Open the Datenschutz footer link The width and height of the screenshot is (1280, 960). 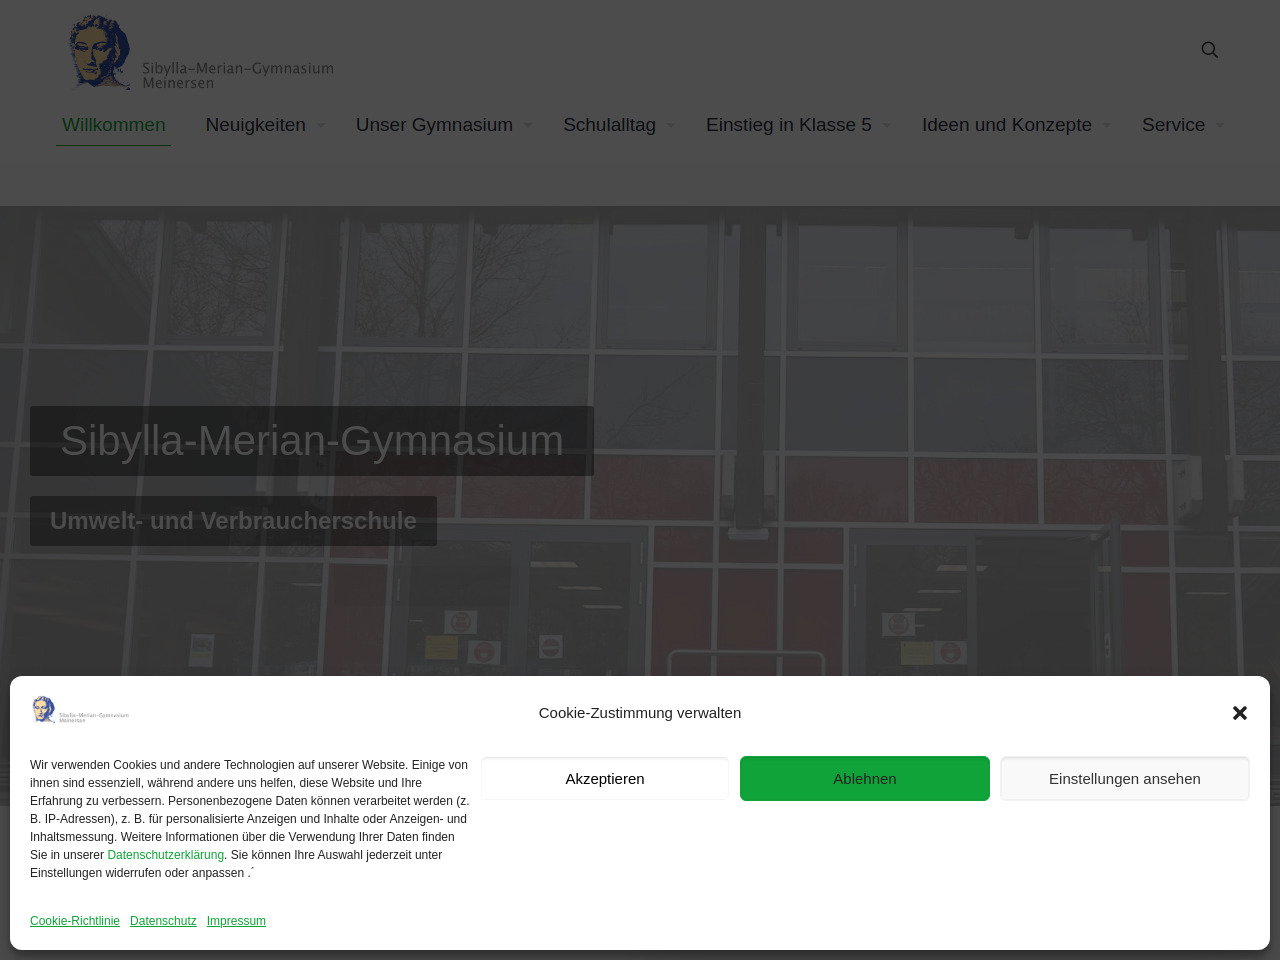[163, 921]
